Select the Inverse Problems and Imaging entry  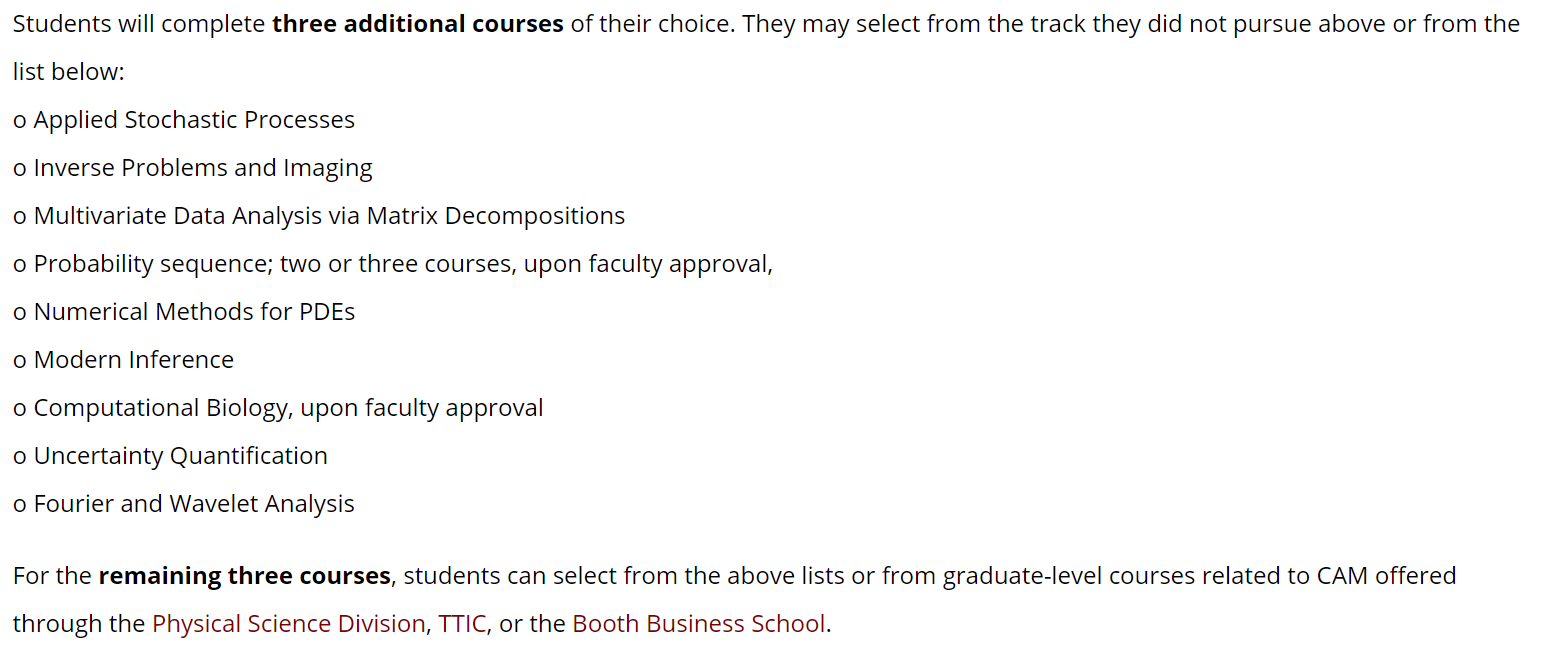pyautogui.click(x=193, y=168)
